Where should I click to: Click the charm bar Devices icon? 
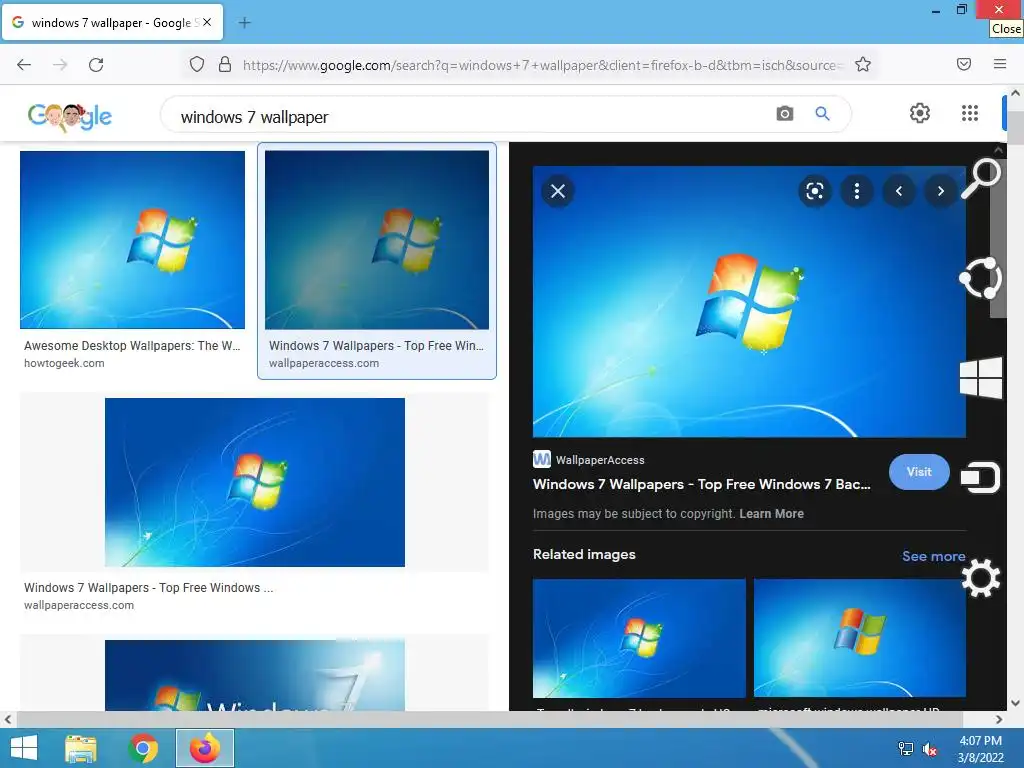981,477
